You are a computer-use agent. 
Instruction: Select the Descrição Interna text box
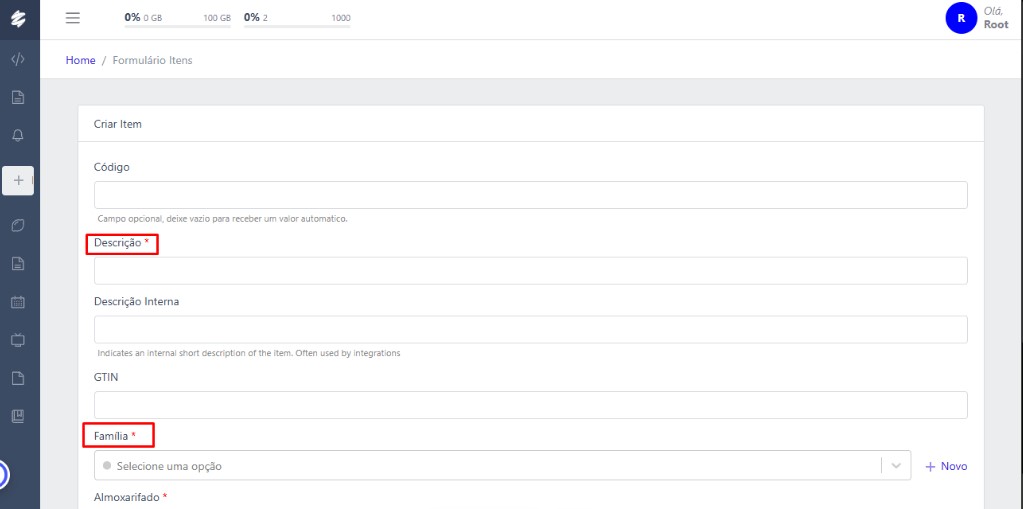[x=530, y=330]
